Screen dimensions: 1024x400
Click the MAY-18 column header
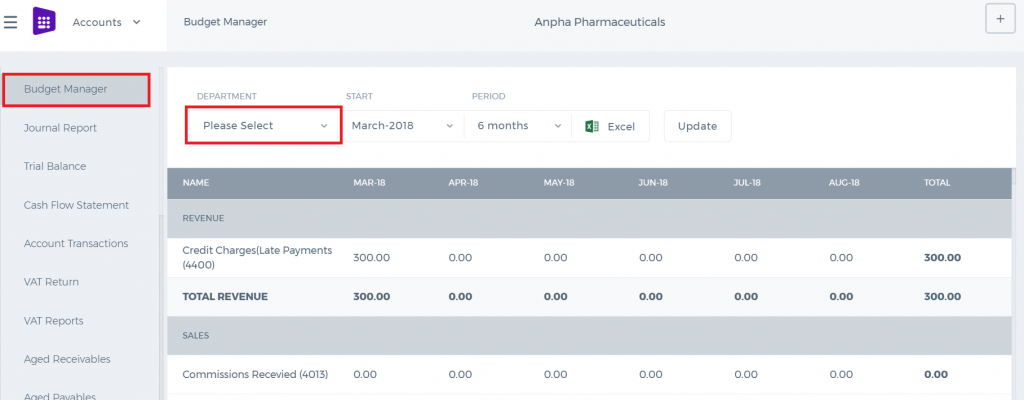tap(559, 183)
